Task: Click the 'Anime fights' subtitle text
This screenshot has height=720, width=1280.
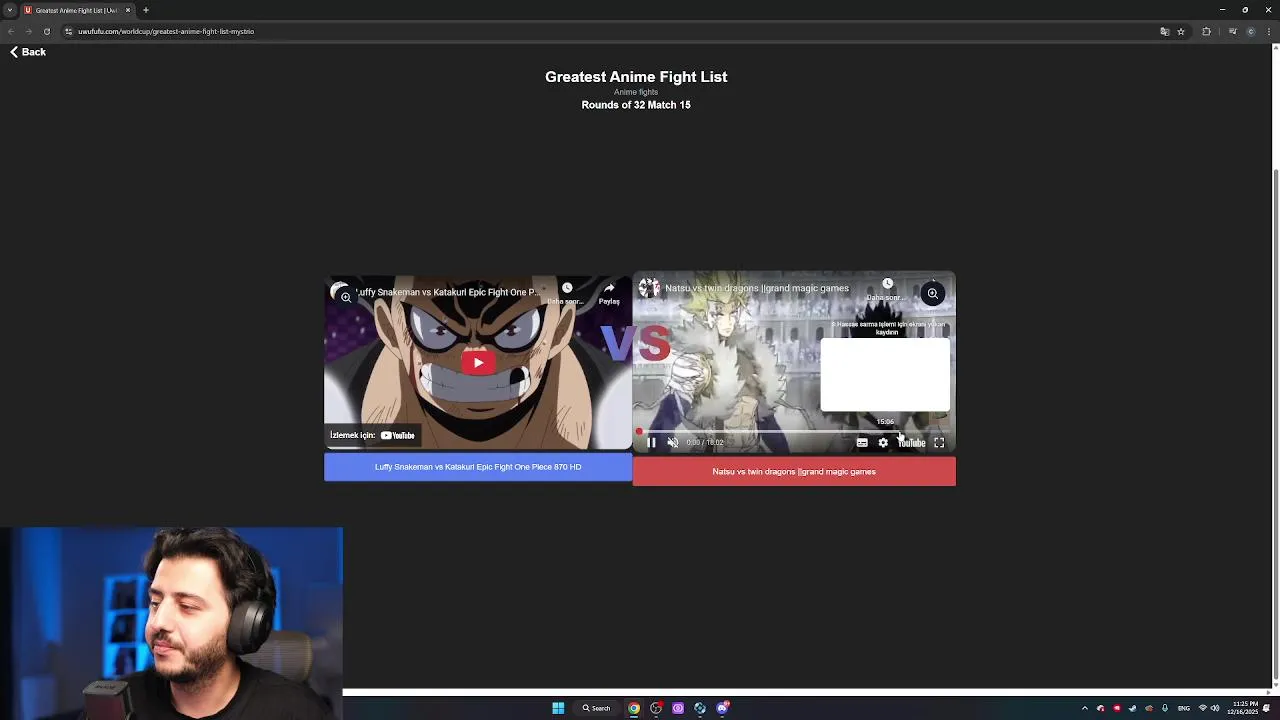Action: click(636, 92)
